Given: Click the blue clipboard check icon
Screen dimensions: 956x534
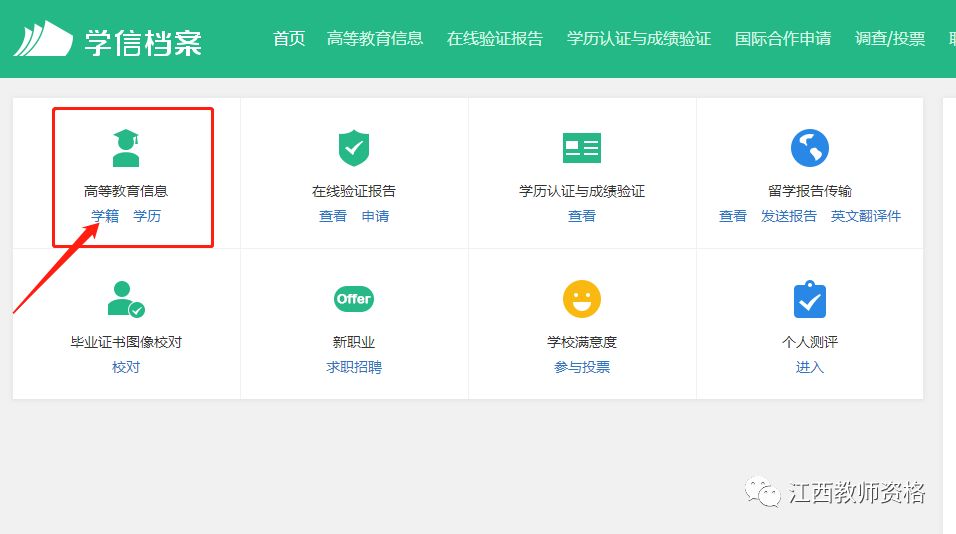Looking at the screenshot, I should [x=810, y=299].
